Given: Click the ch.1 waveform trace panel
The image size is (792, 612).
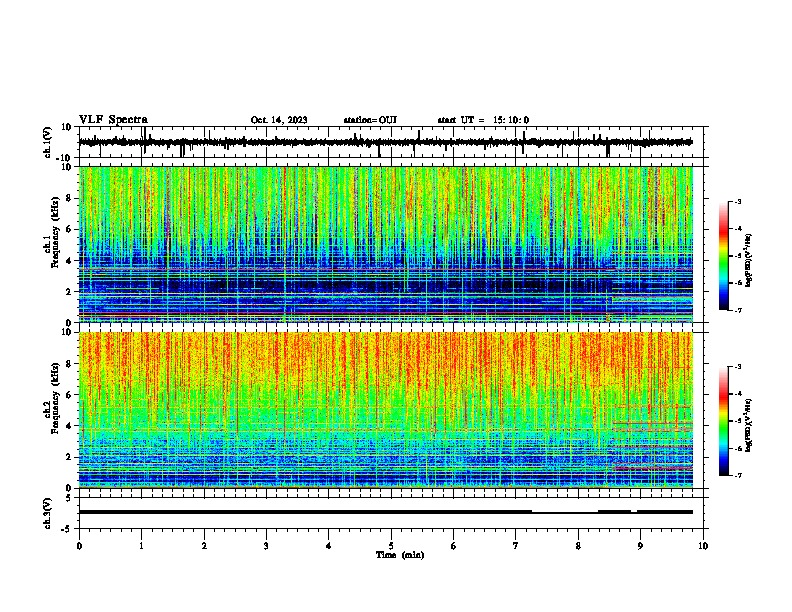Looking at the screenshot, I should tap(393, 142).
